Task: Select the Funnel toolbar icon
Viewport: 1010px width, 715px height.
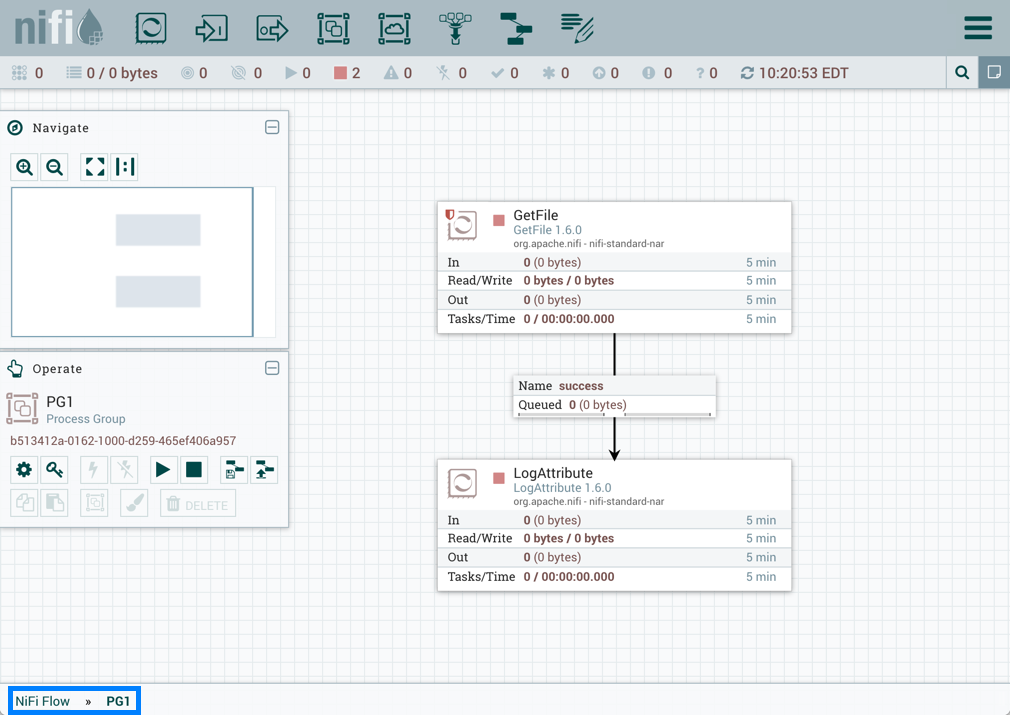Action: pos(455,28)
